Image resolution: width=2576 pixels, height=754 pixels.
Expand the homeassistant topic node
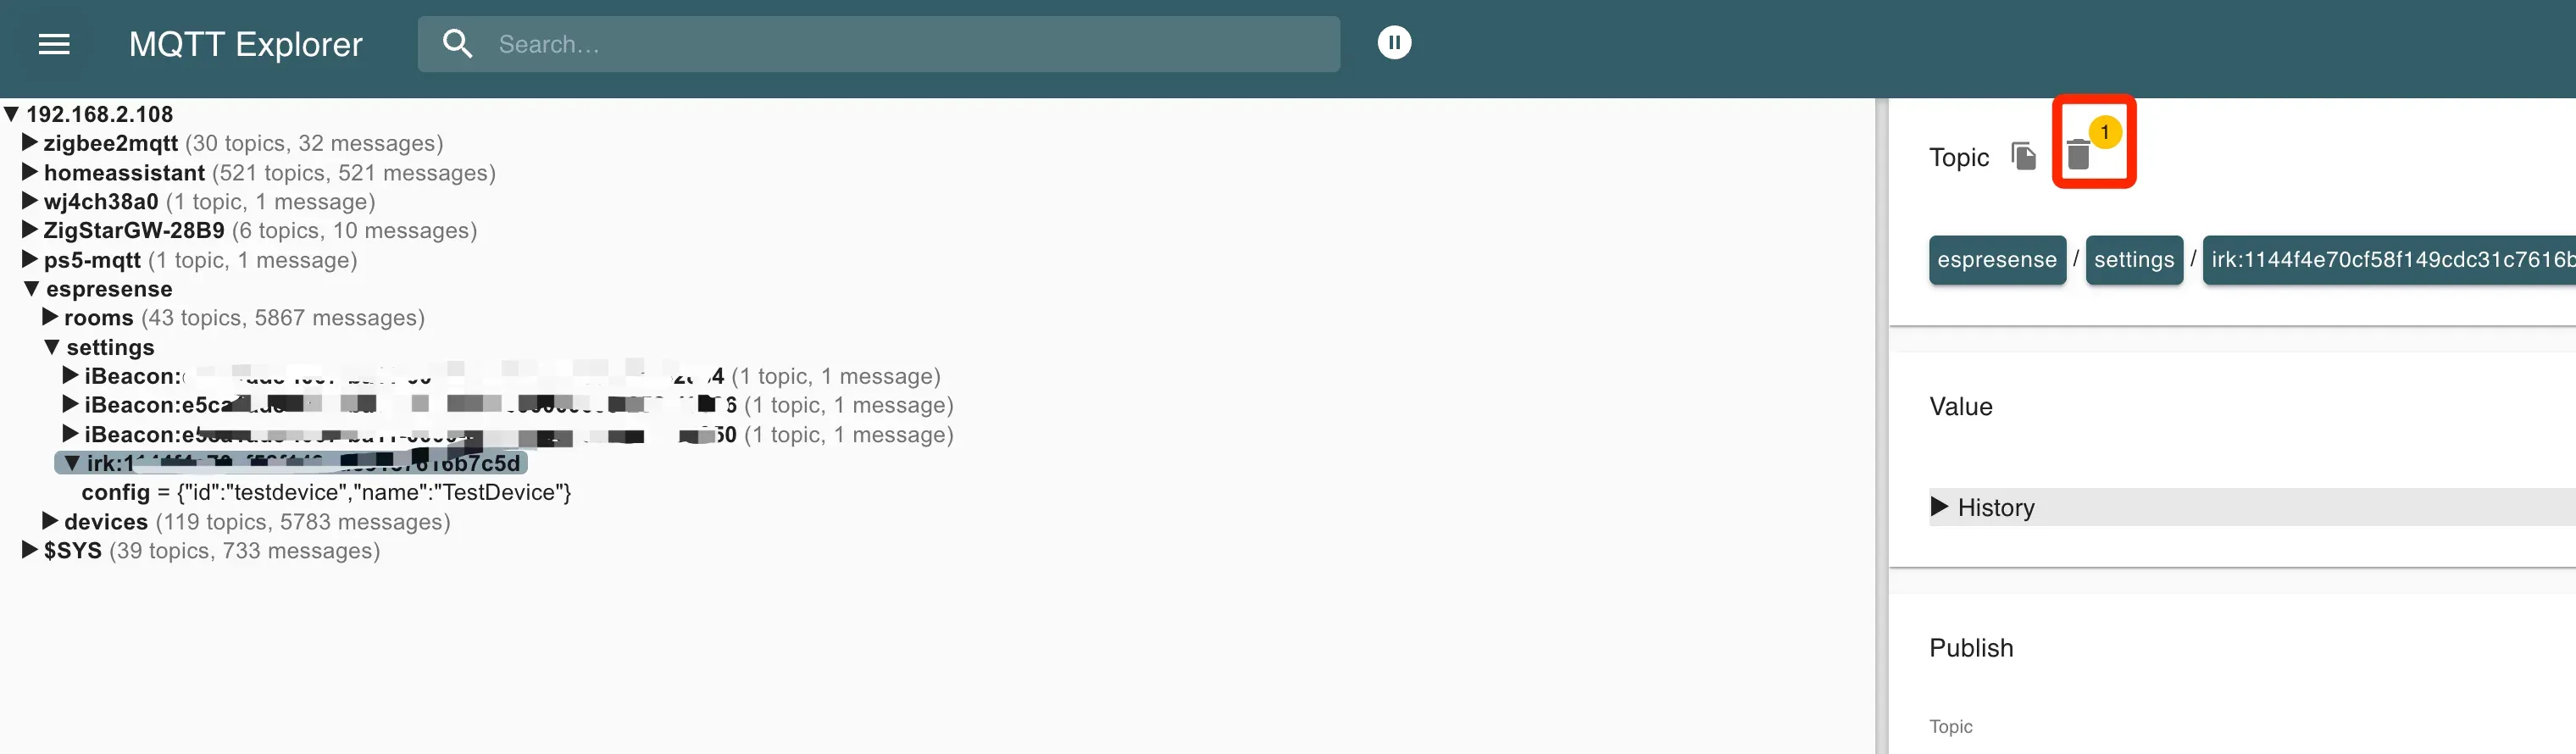(30, 172)
